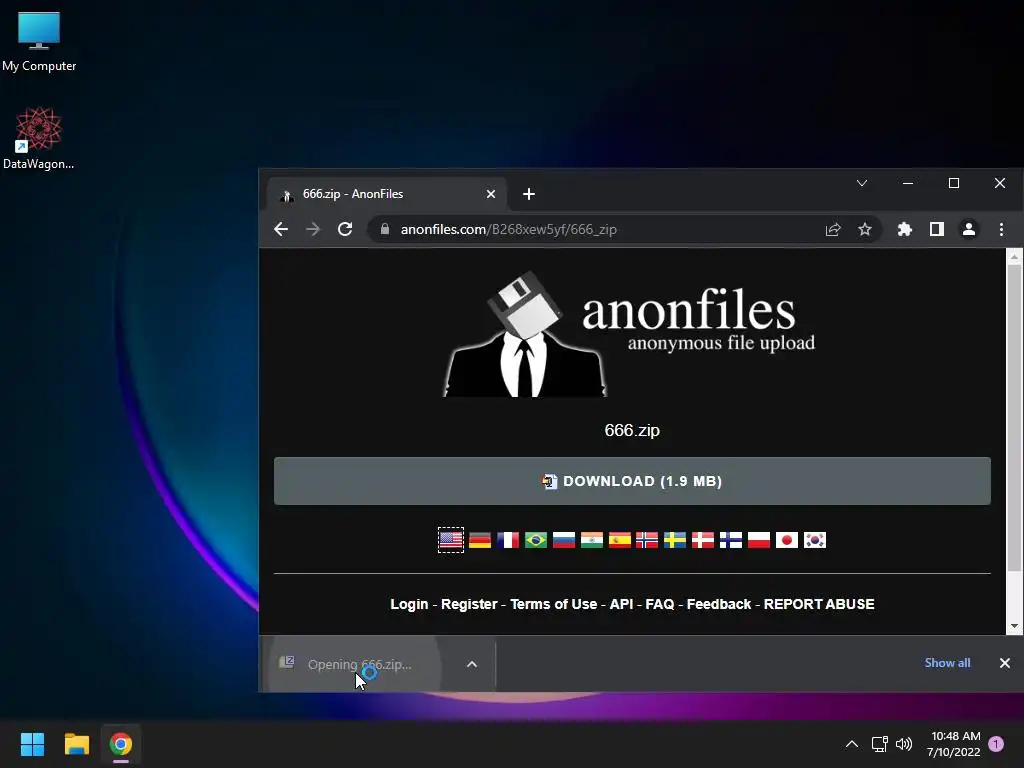Select the Indian flag language
The image size is (1024, 768).
pos(592,540)
